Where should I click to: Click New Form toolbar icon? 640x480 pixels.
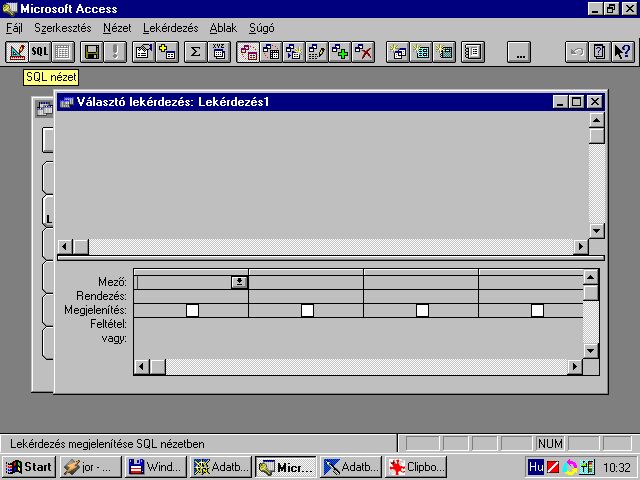pos(421,52)
